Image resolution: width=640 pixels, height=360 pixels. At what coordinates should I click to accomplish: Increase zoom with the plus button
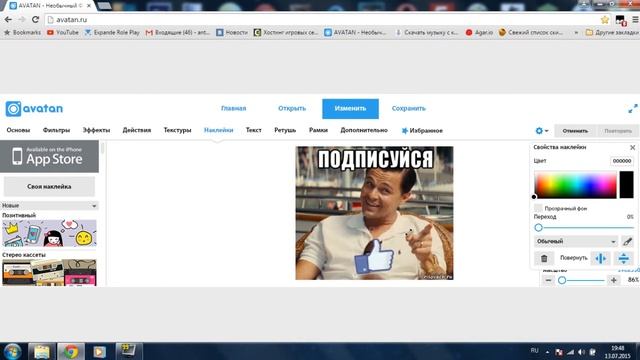(x=613, y=280)
